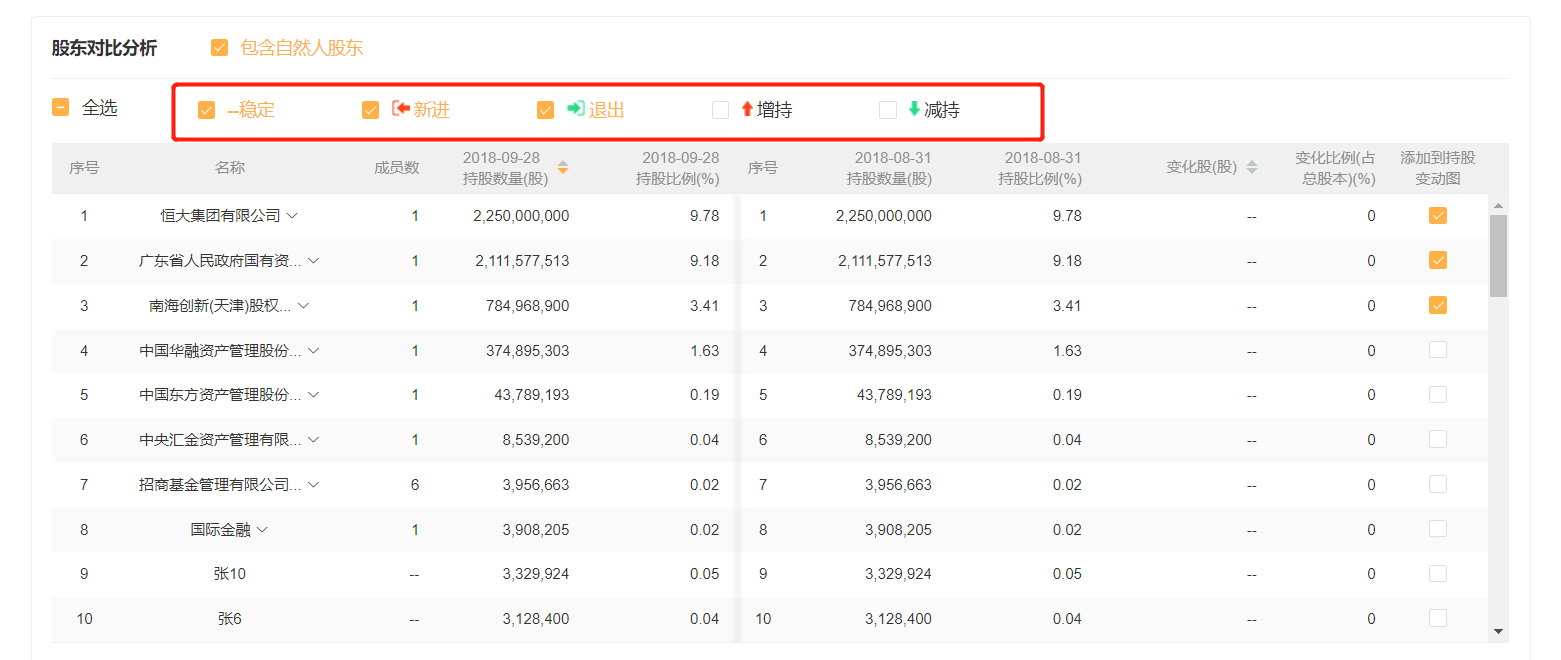Click the 43,789,193 value under 2018-09-28
The height and width of the screenshot is (660, 1561).
pos(532,395)
